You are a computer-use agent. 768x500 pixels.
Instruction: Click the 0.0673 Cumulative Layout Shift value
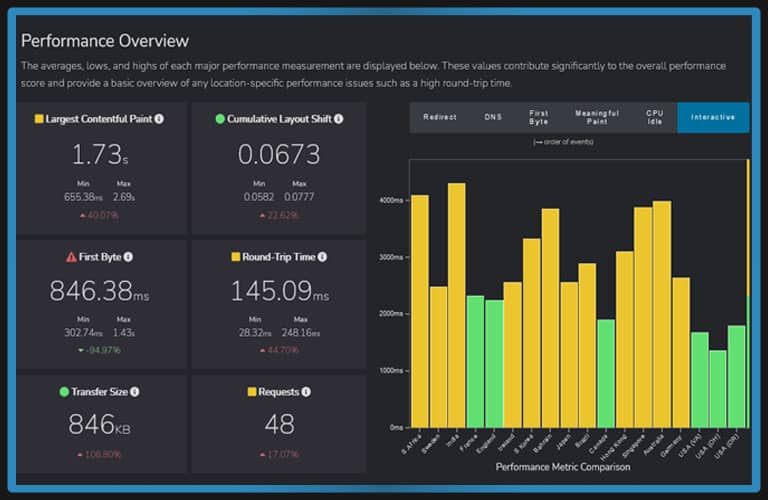pyautogui.click(x=279, y=154)
